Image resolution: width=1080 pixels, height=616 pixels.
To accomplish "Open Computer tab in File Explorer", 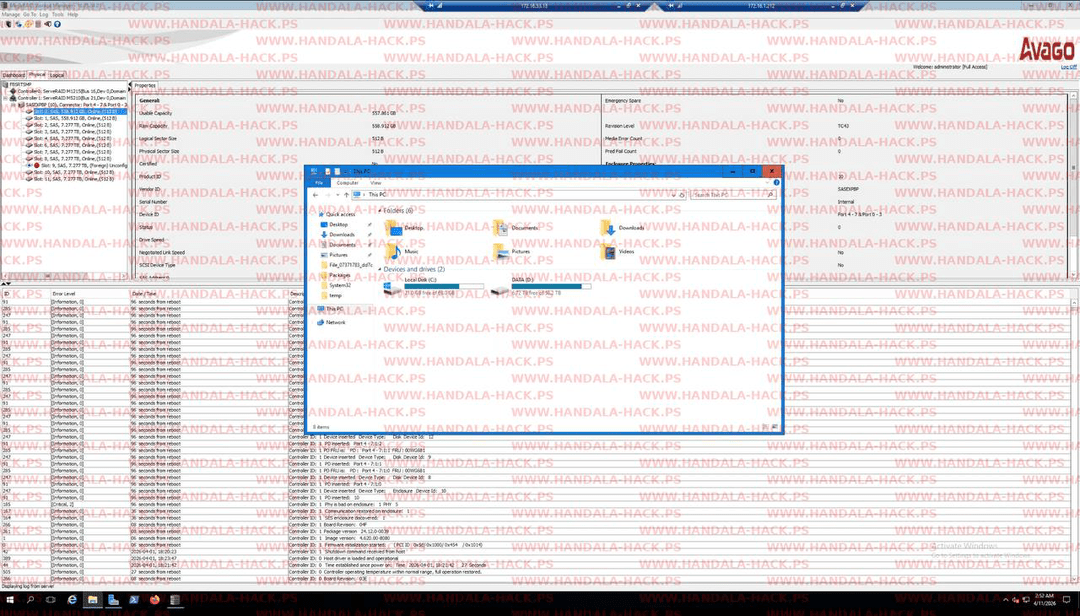I will (x=347, y=183).
